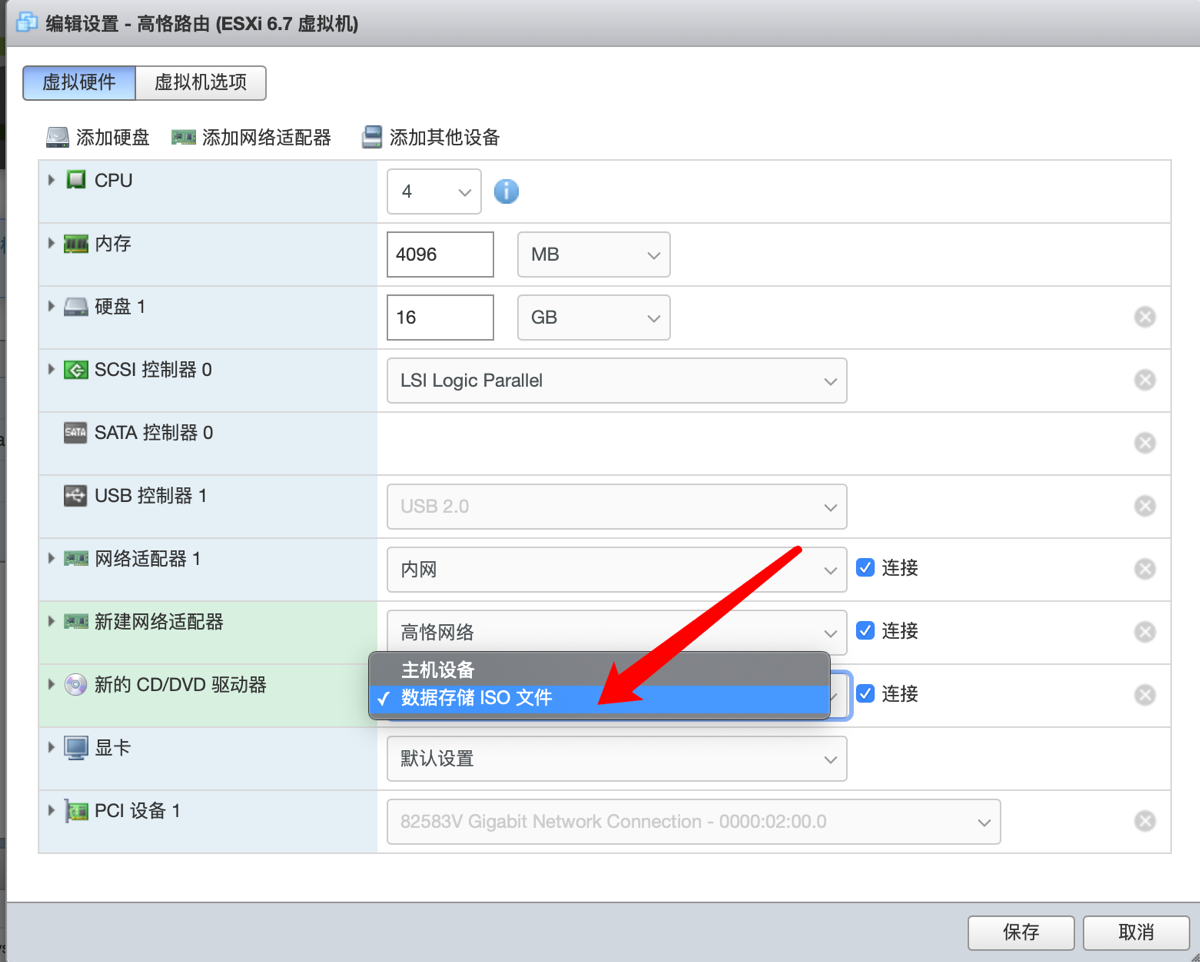Click the CPU info icon
Image resolution: width=1200 pixels, height=962 pixels.
point(507,191)
